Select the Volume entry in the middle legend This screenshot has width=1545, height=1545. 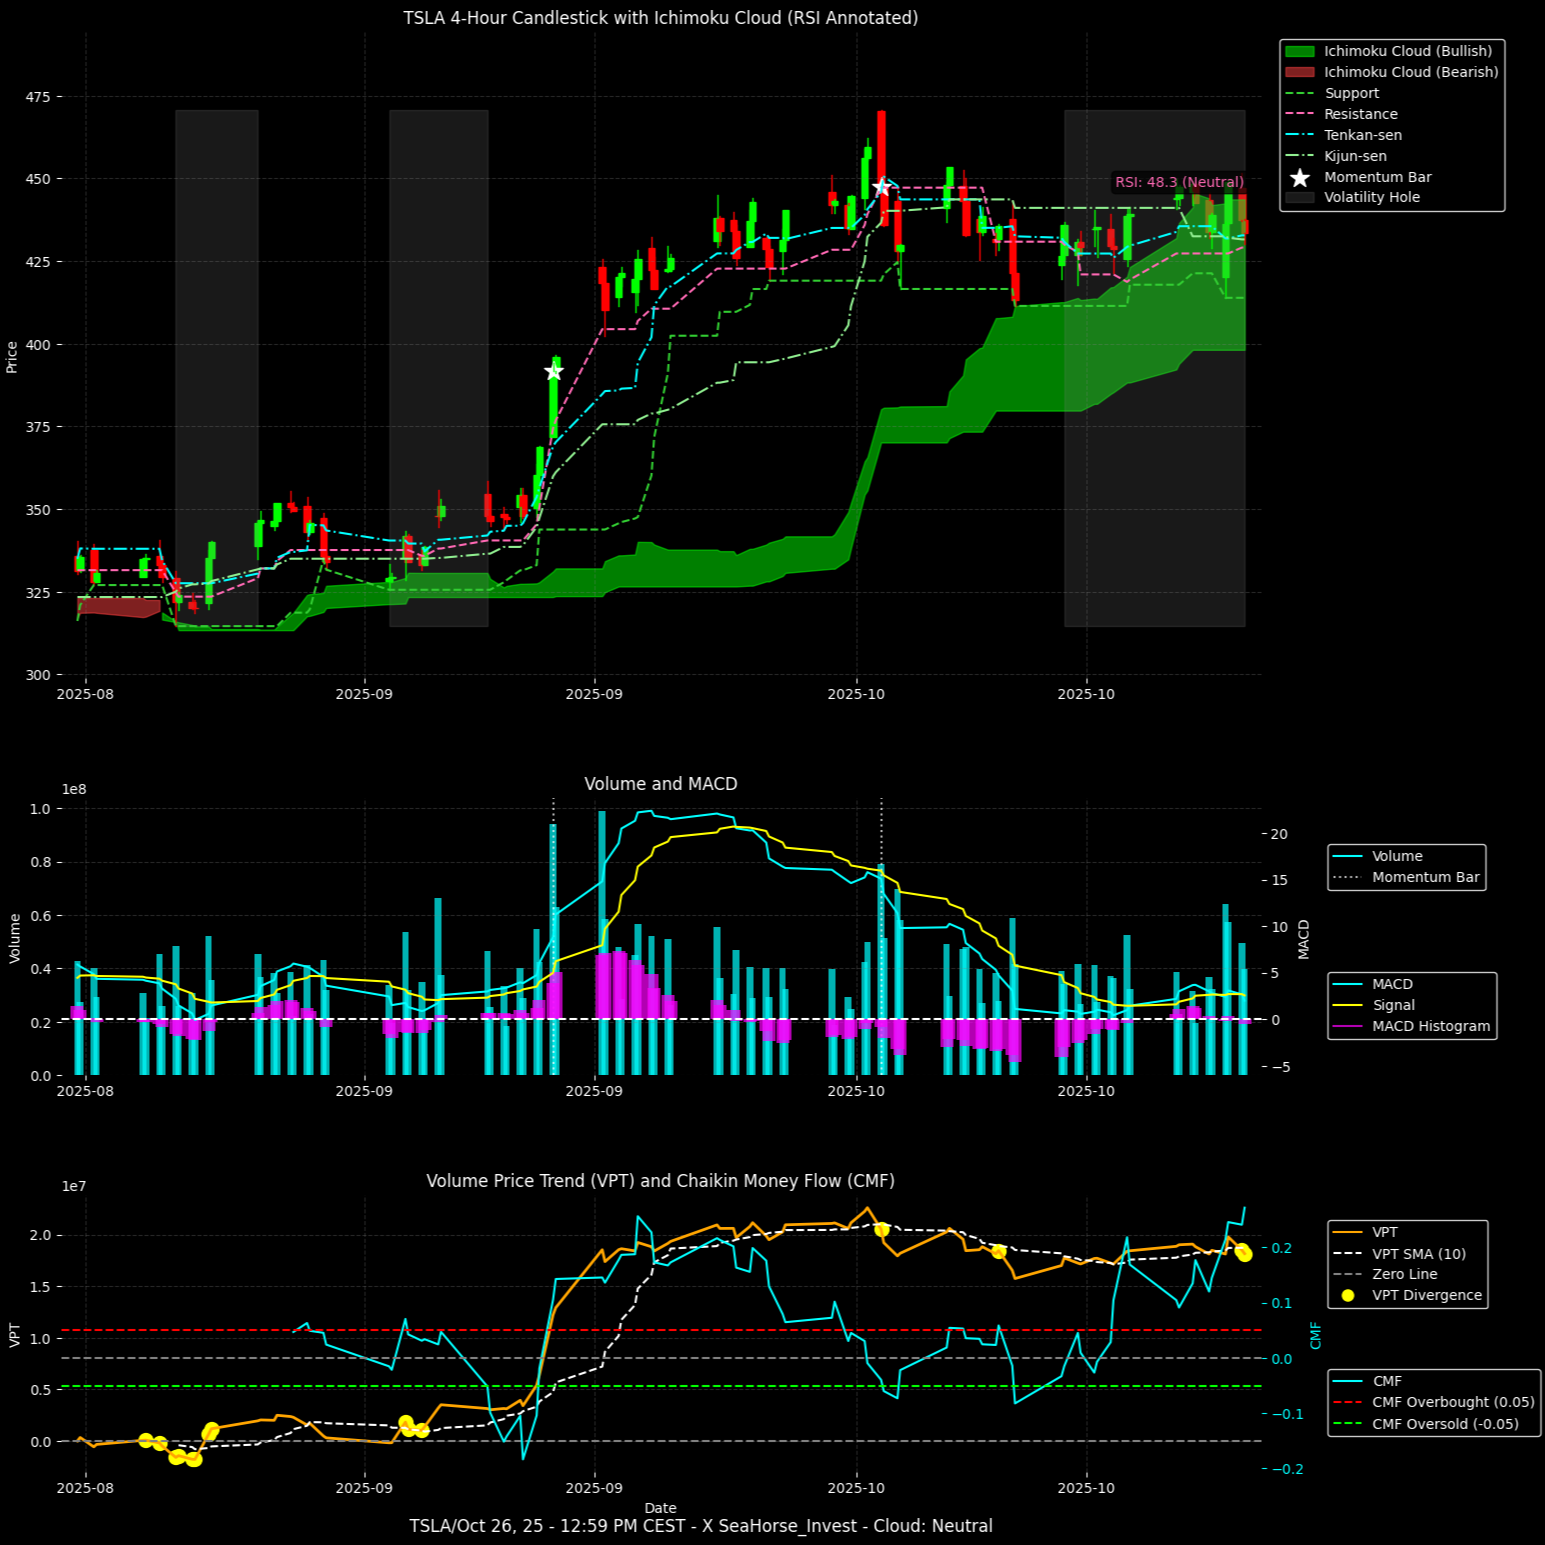coord(1377,856)
